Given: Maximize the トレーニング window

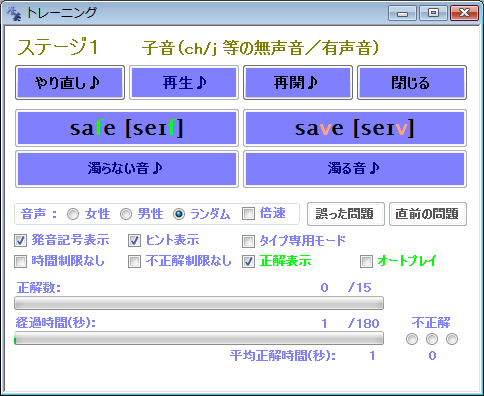Looking at the screenshot, I should point(433,13).
